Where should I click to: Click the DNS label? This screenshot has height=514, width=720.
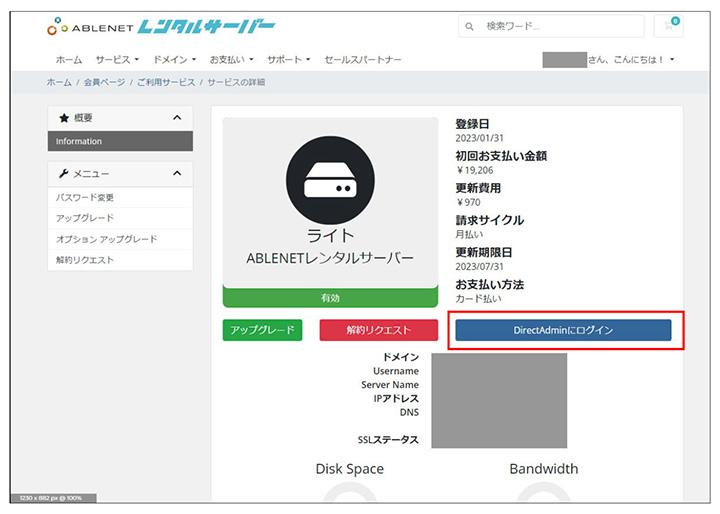pos(409,412)
